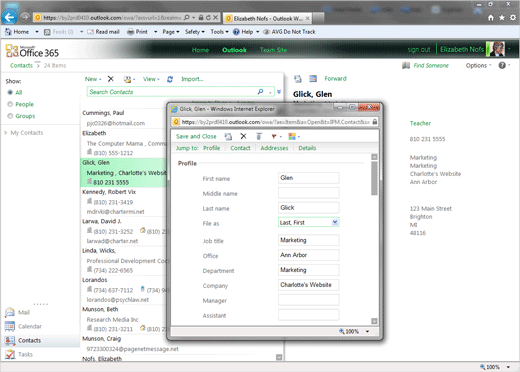Open Safety menu in command bar
Image resolution: width=520 pixels, height=372 pixels.
195,32
